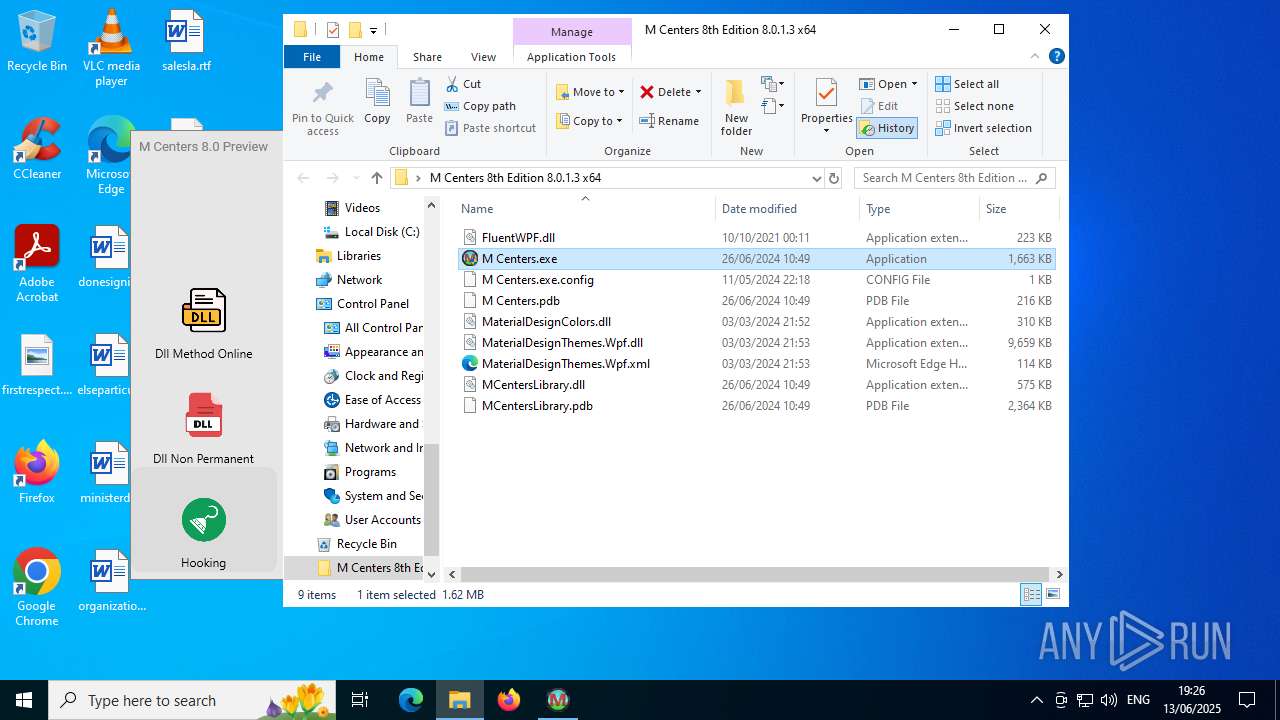This screenshot has width=1280, height=720.
Task: Click the address bar path
Action: [515, 178]
